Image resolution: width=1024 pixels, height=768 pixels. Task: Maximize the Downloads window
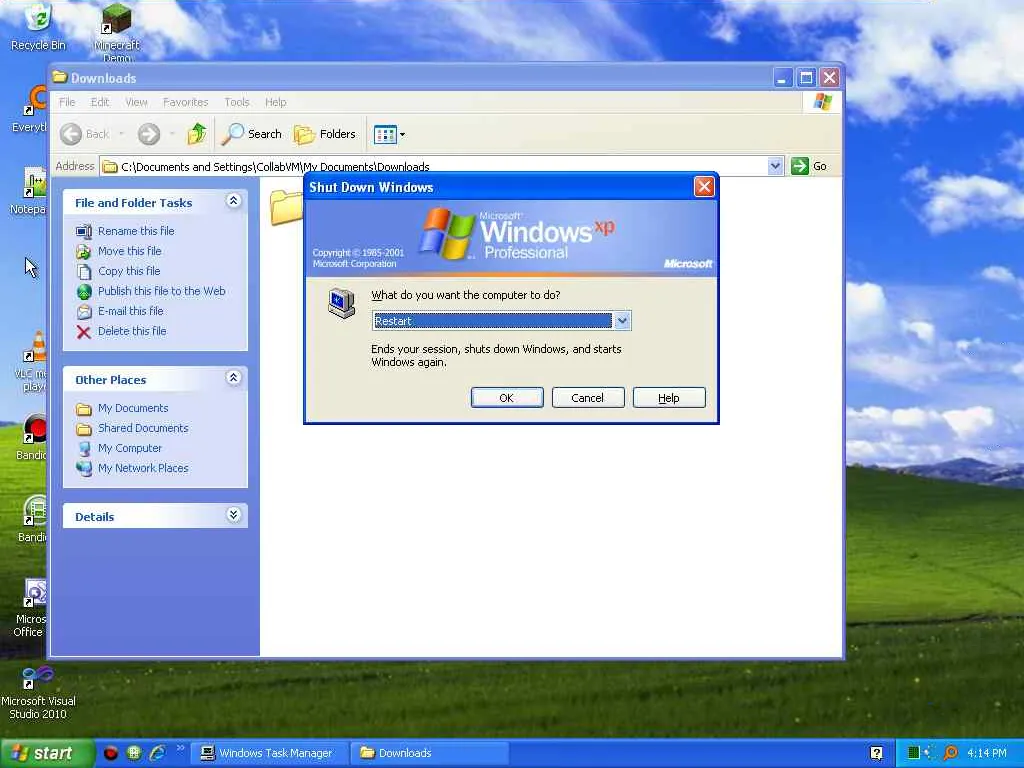[x=806, y=78]
